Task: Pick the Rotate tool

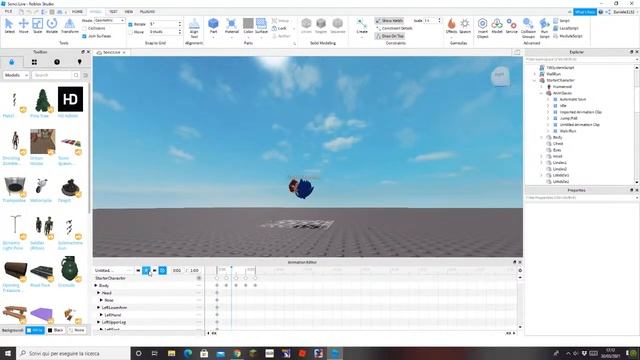Action: coord(52,26)
